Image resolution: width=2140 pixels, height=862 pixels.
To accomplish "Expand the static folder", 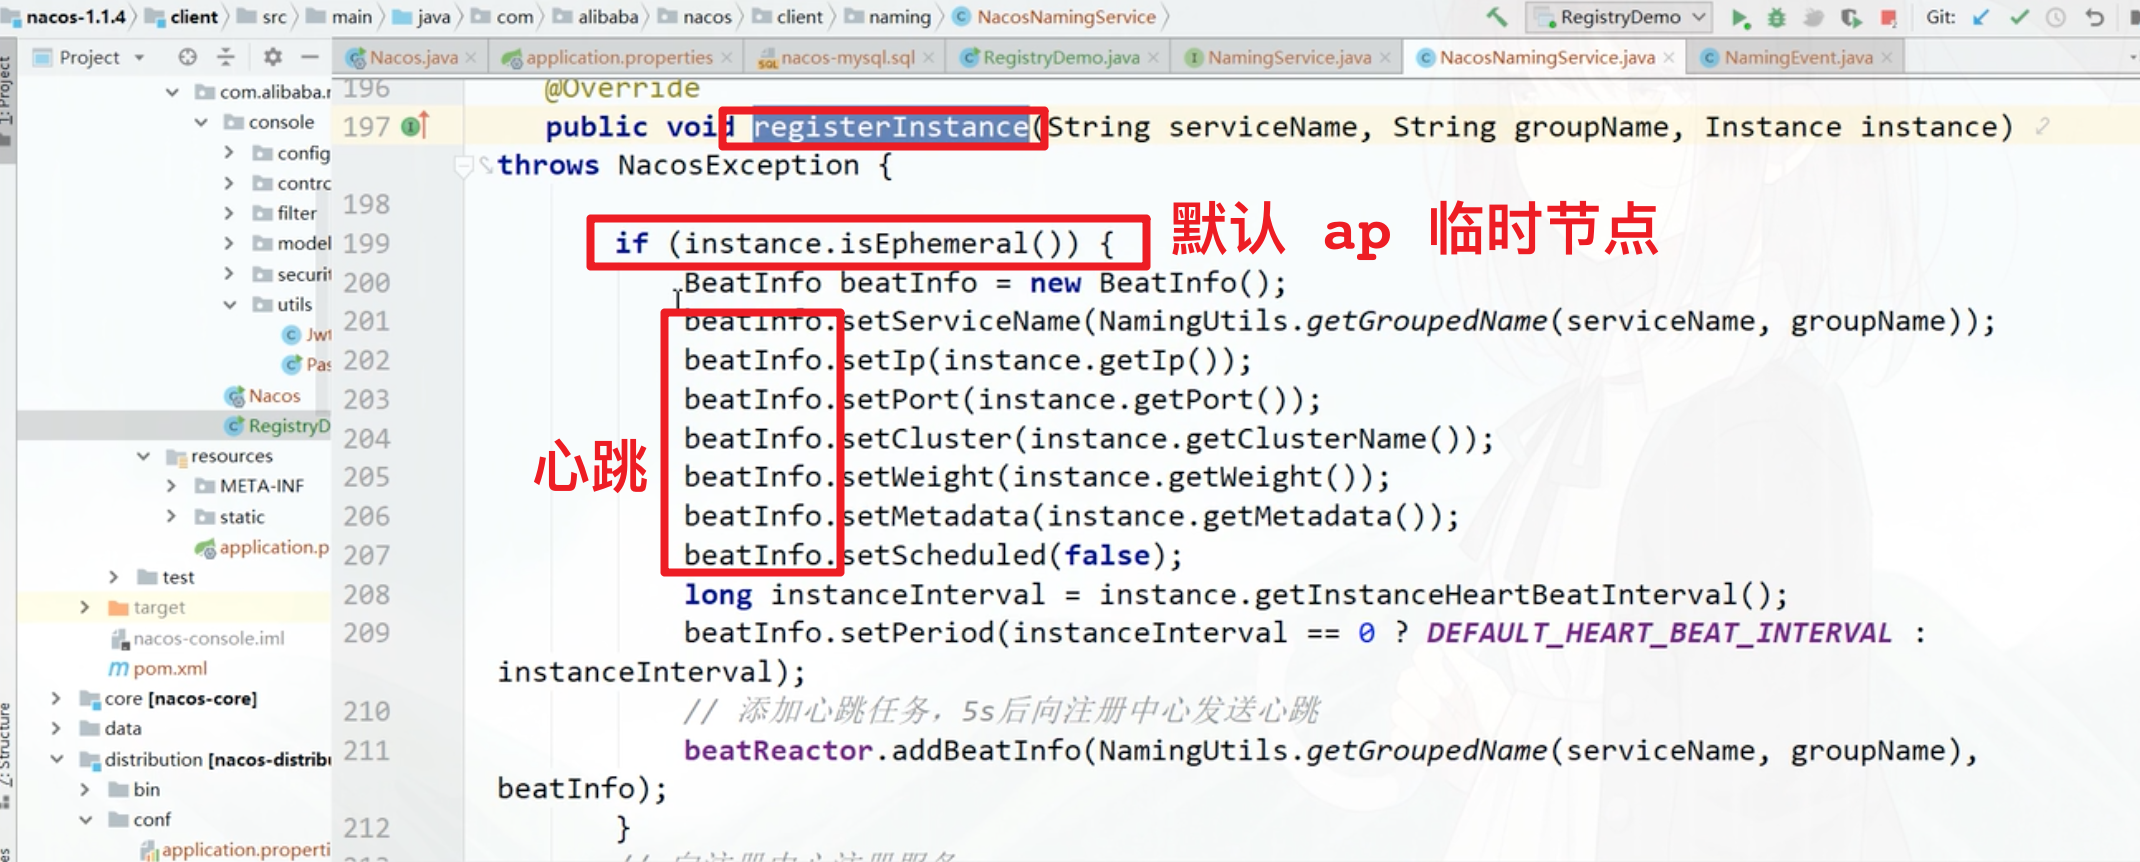I will (171, 517).
